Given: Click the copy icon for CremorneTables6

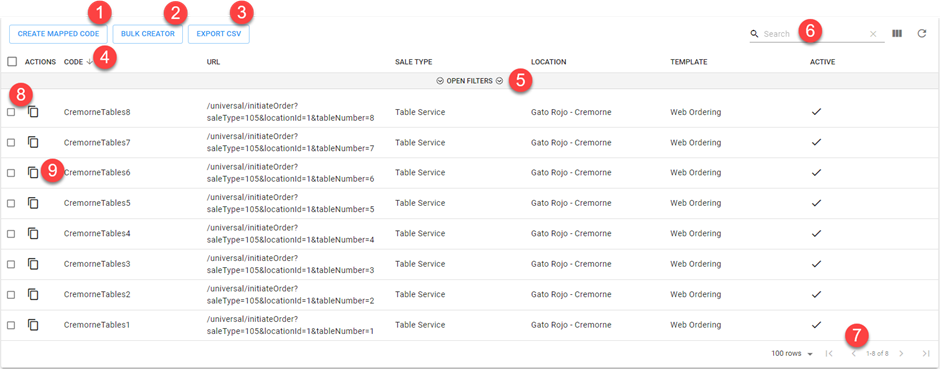Looking at the screenshot, I should (x=34, y=173).
